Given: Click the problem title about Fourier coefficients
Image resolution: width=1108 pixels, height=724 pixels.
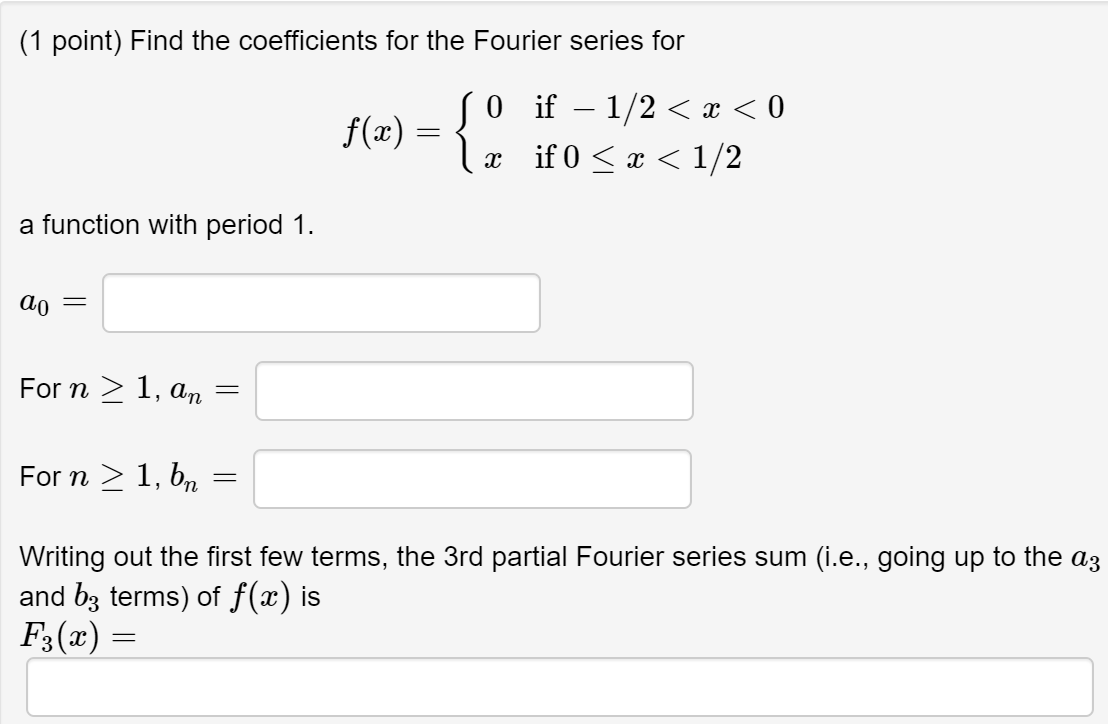Looking at the screenshot, I should pyautogui.click(x=400, y=40).
